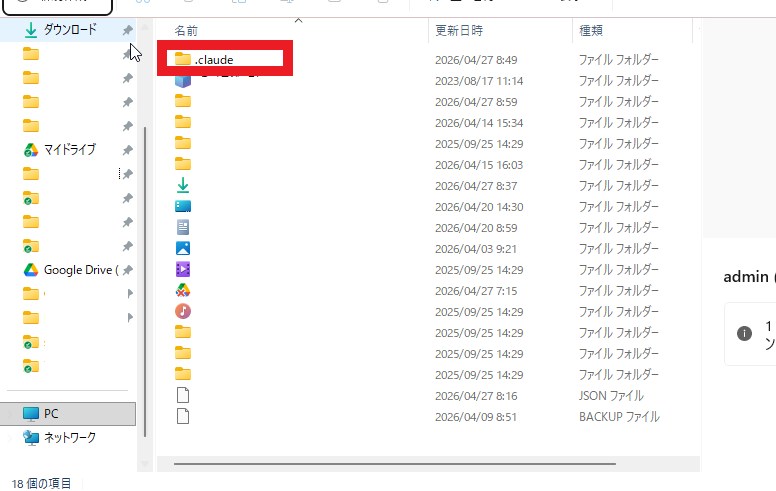
Task: Toggle the sort direction chevron above 名前 column
Action: (298, 20)
